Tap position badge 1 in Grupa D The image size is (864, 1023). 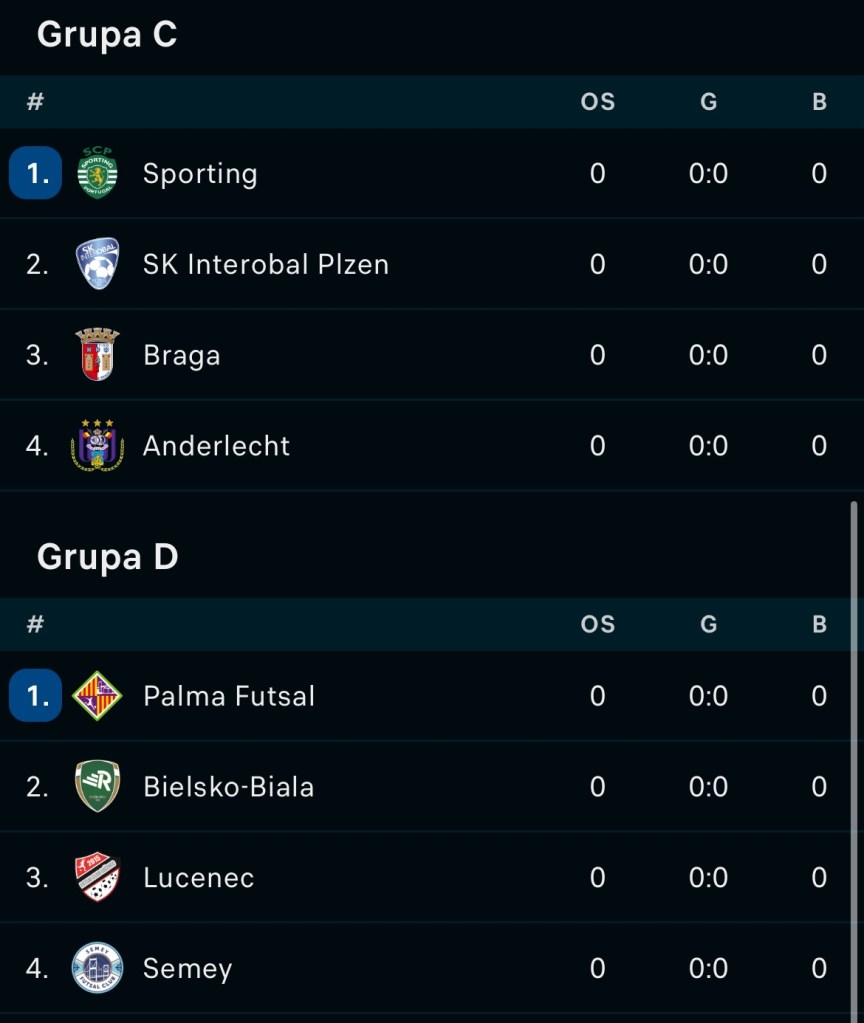click(x=36, y=696)
